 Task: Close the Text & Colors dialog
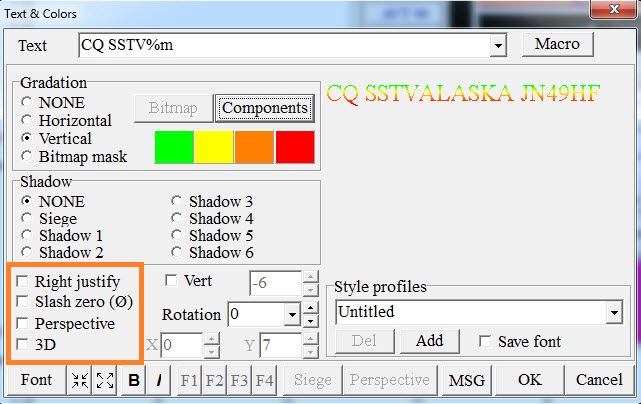click(x=614, y=9)
